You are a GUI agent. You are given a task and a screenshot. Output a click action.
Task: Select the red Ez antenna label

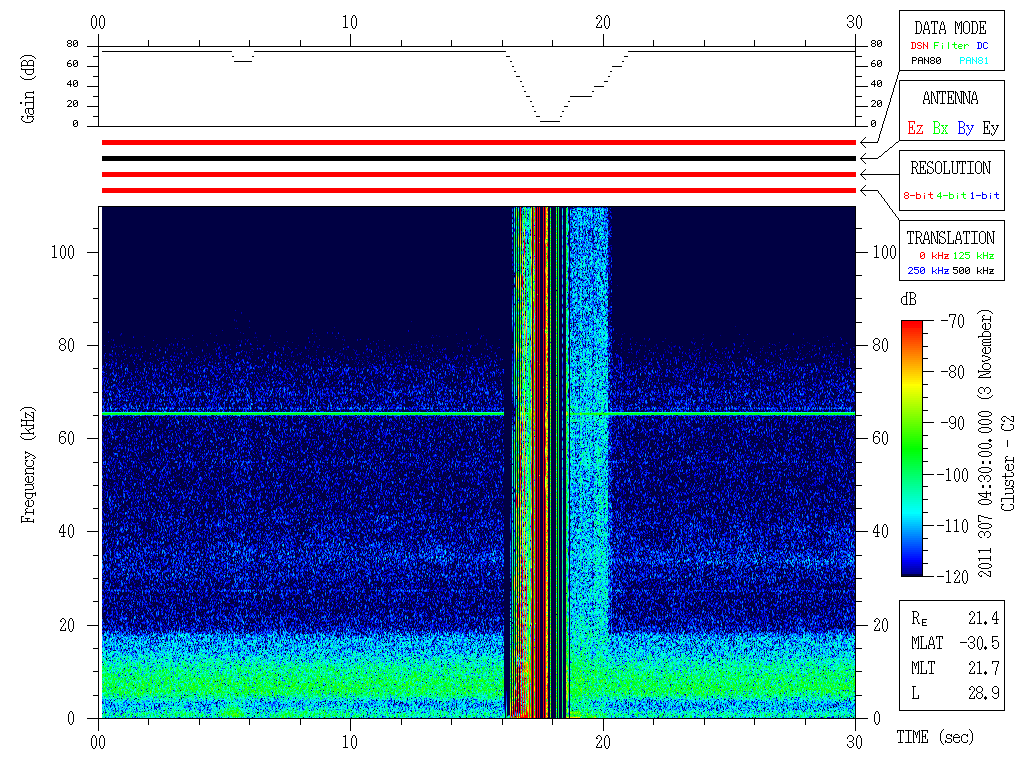[915, 129]
